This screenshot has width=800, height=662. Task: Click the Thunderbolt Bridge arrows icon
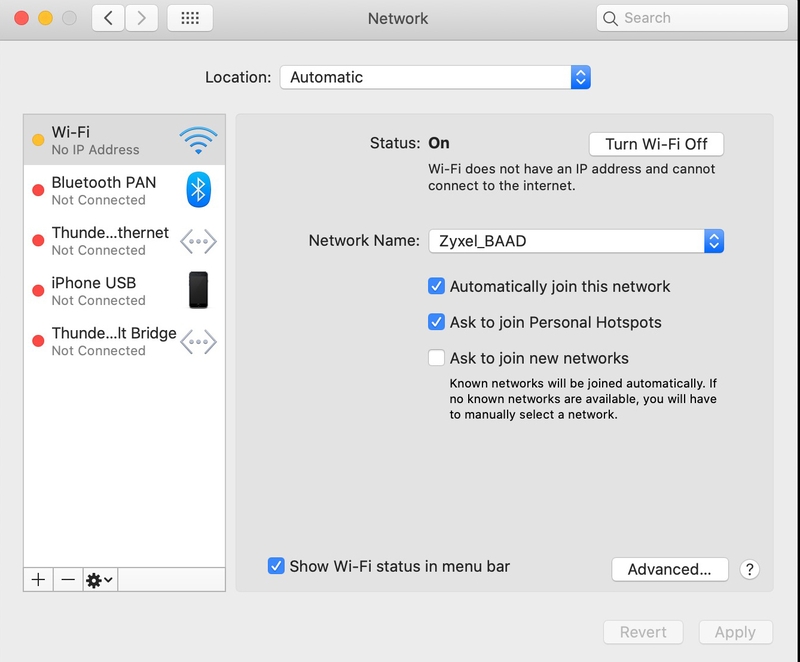click(198, 341)
